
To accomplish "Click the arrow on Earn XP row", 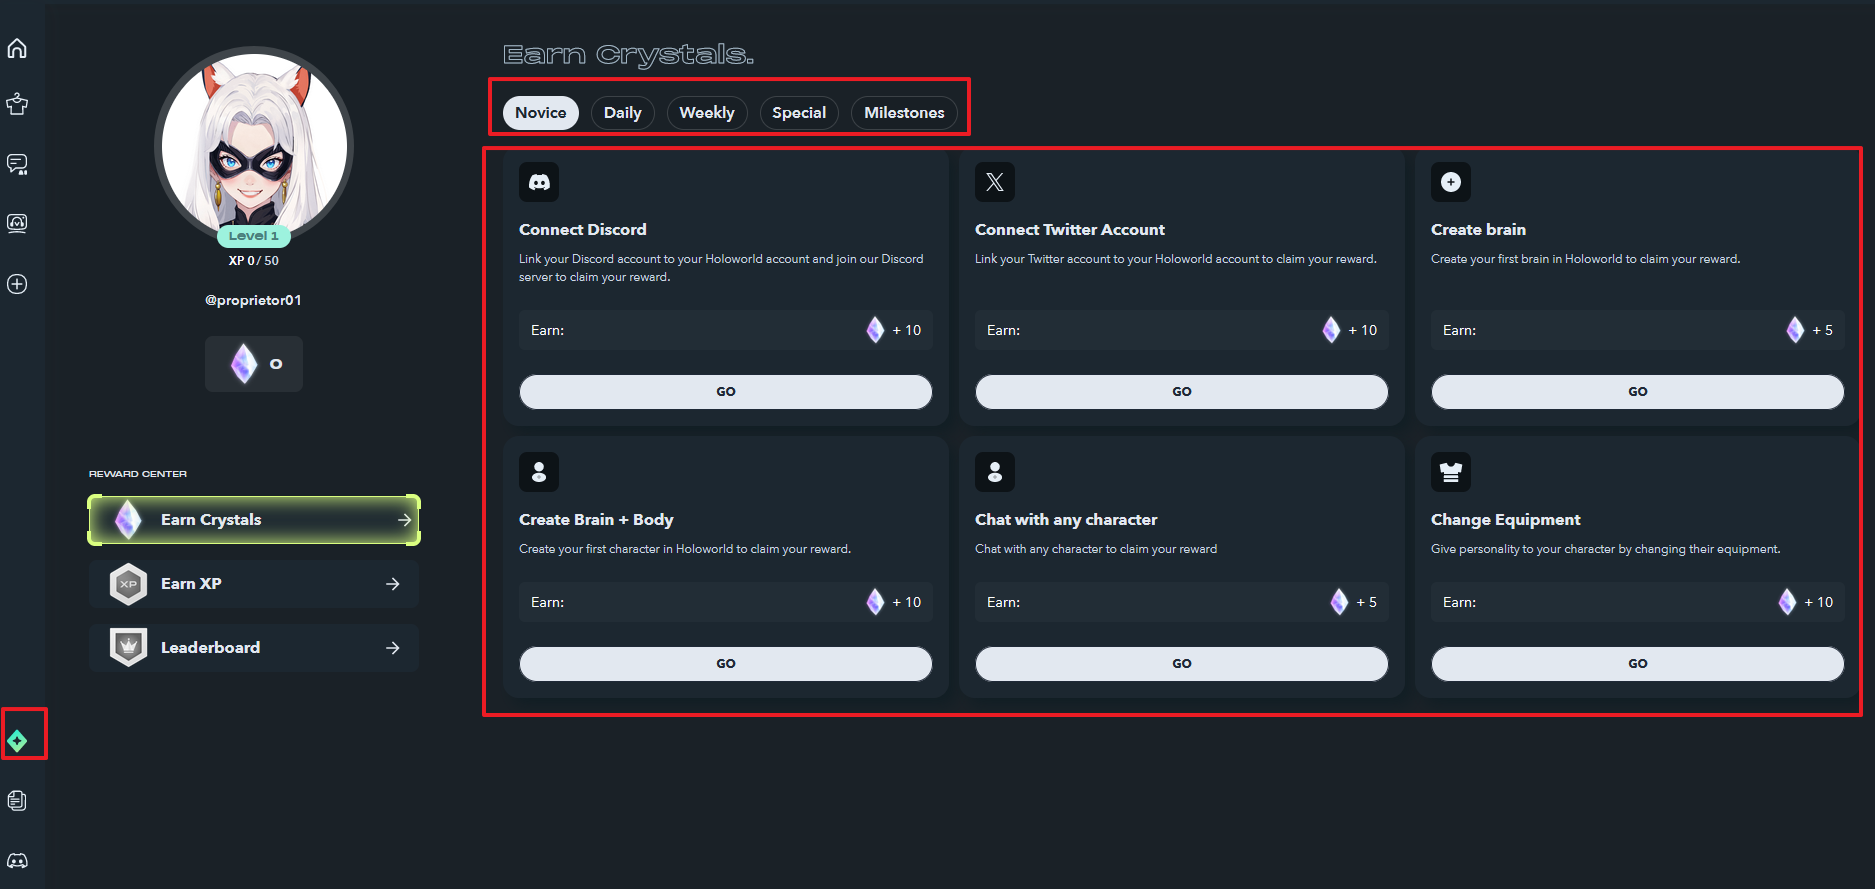I will point(393,584).
